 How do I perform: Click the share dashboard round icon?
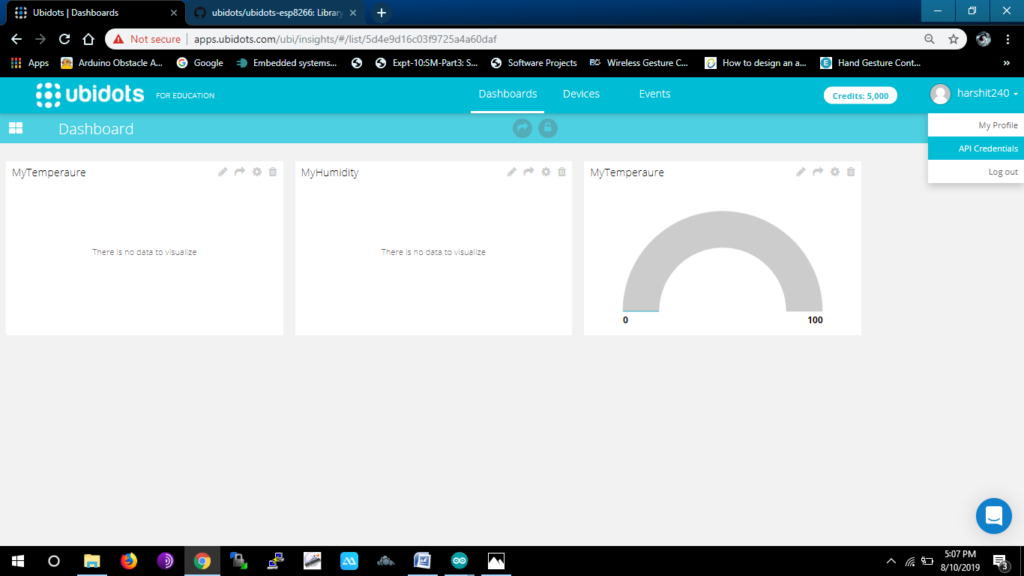[522, 128]
